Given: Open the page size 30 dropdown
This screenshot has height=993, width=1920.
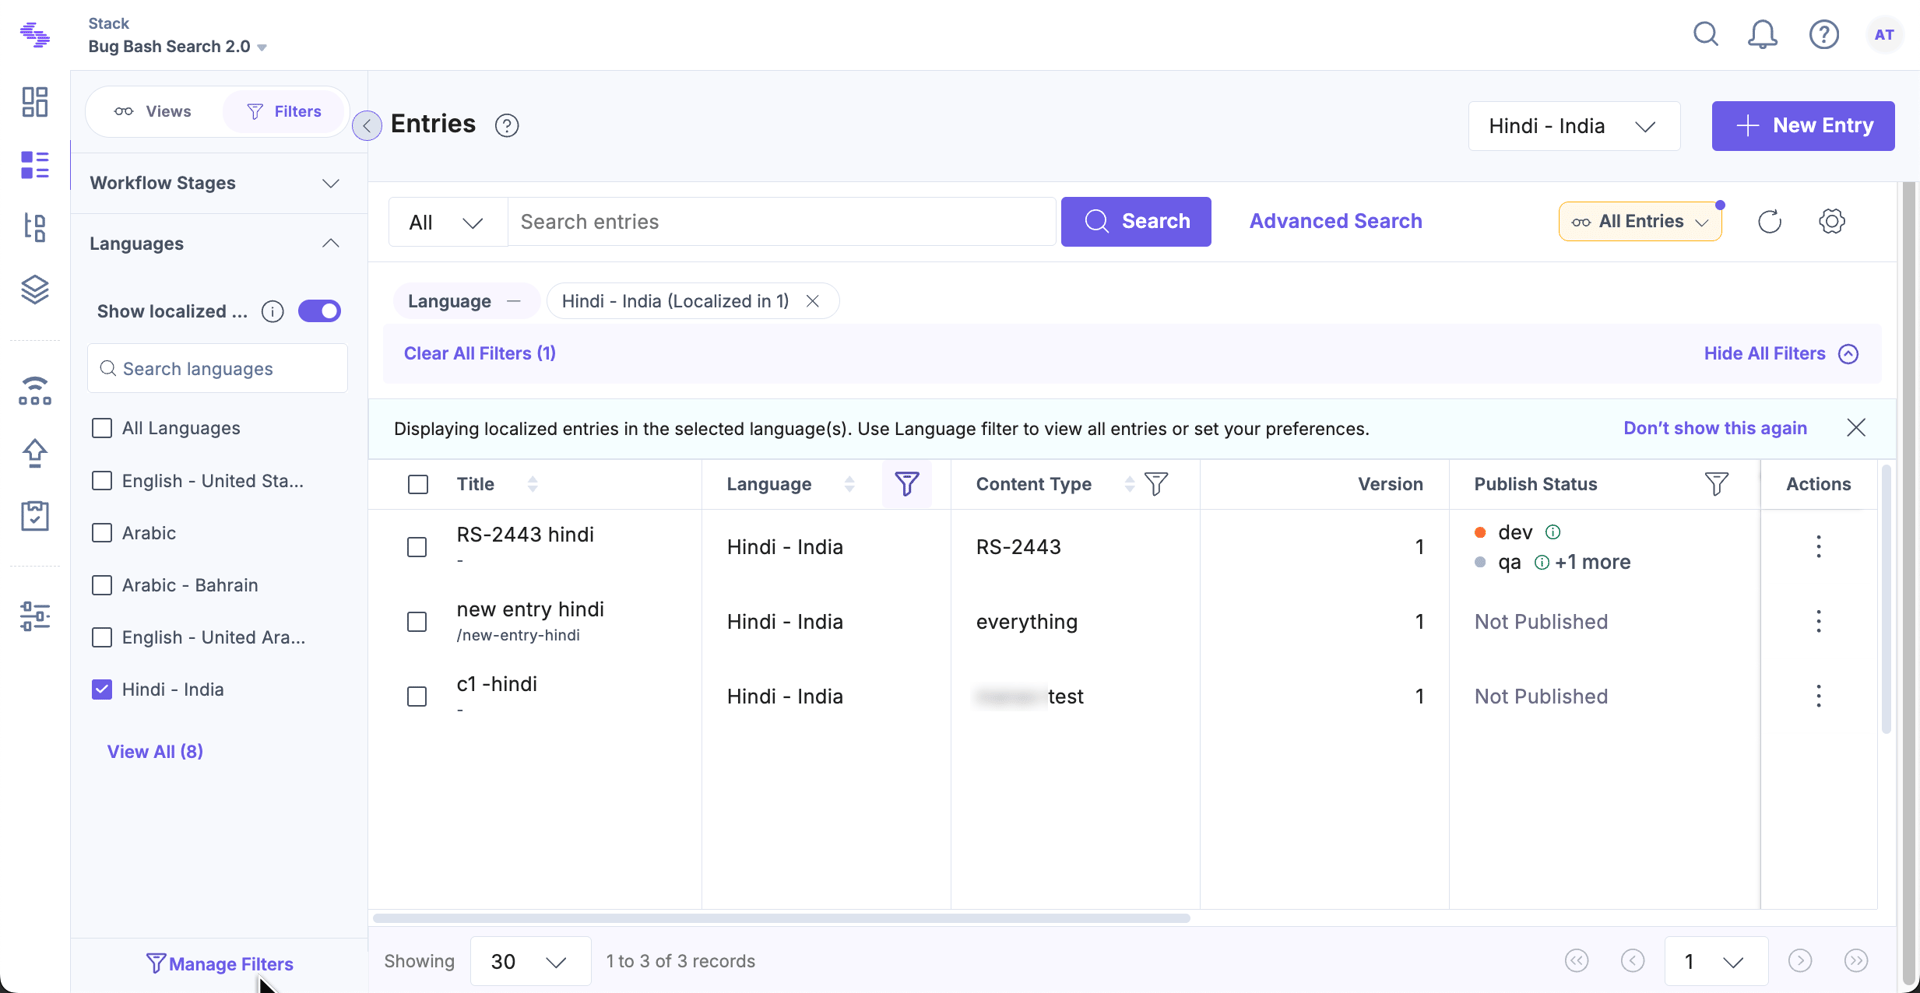Looking at the screenshot, I should pos(530,962).
